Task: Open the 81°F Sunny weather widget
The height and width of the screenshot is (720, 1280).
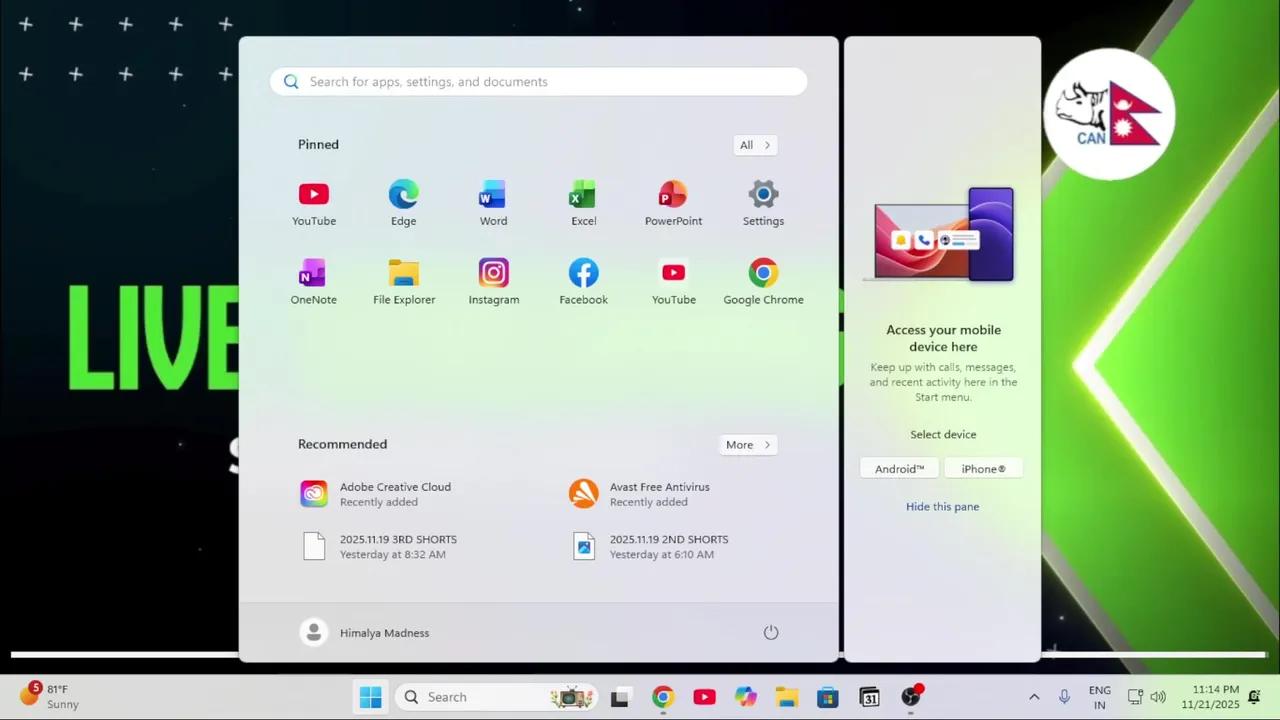Action: point(49,697)
